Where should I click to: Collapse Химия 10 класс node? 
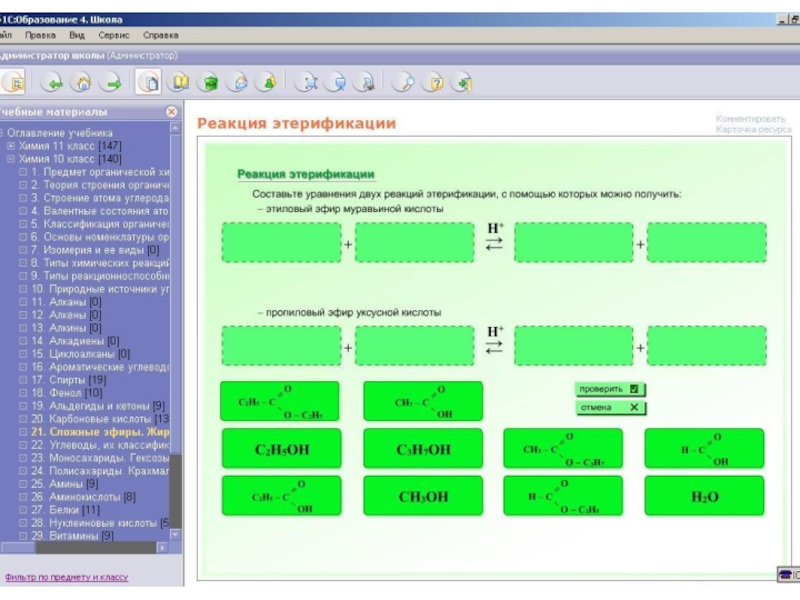pos(11,159)
